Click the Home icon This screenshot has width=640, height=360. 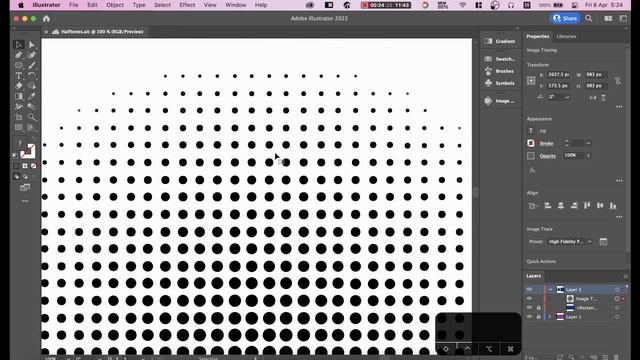click(46, 18)
